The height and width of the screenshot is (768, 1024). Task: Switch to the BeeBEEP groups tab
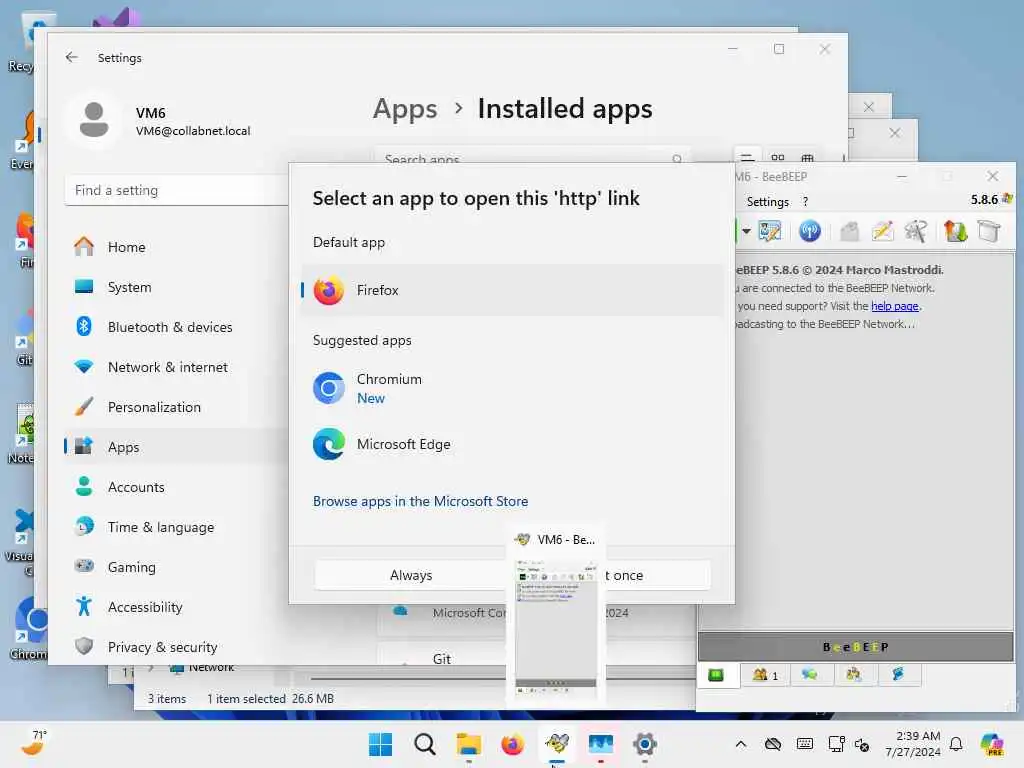tap(854, 675)
